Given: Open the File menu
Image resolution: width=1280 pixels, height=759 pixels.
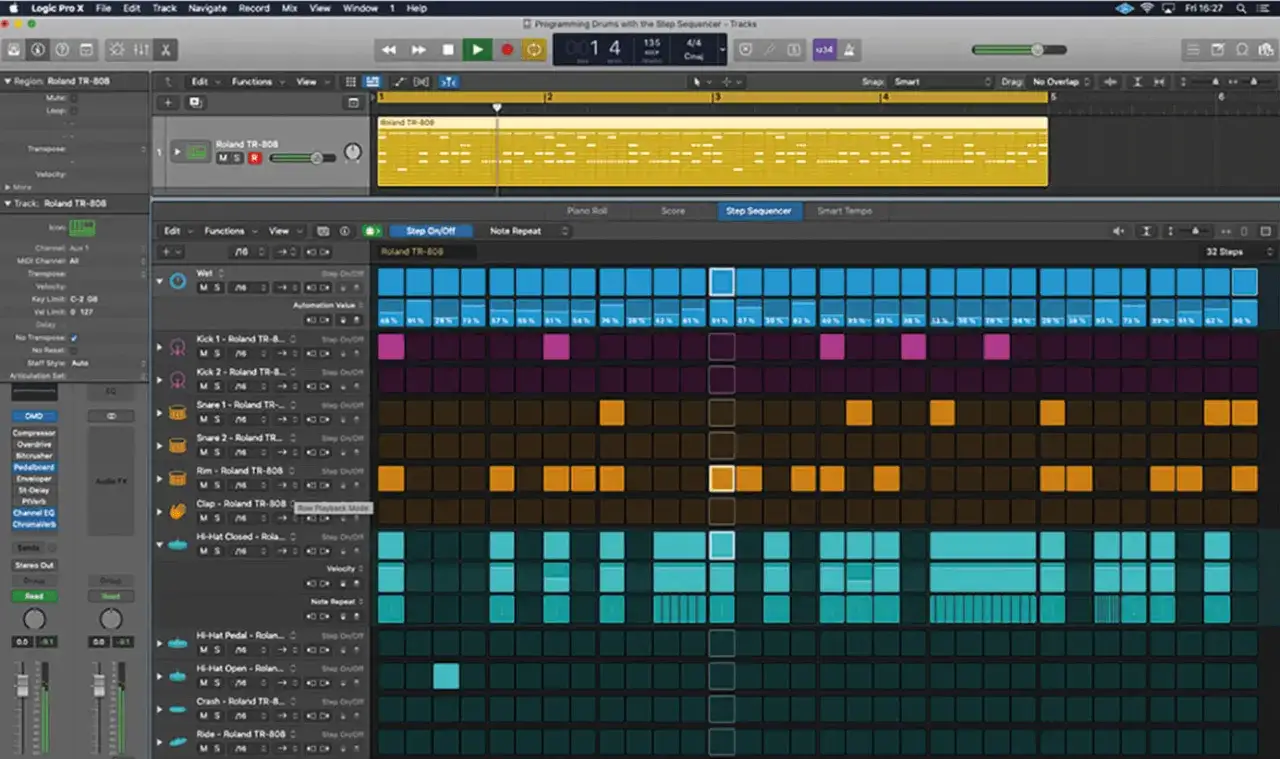Looking at the screenshot, I should 103,8.
